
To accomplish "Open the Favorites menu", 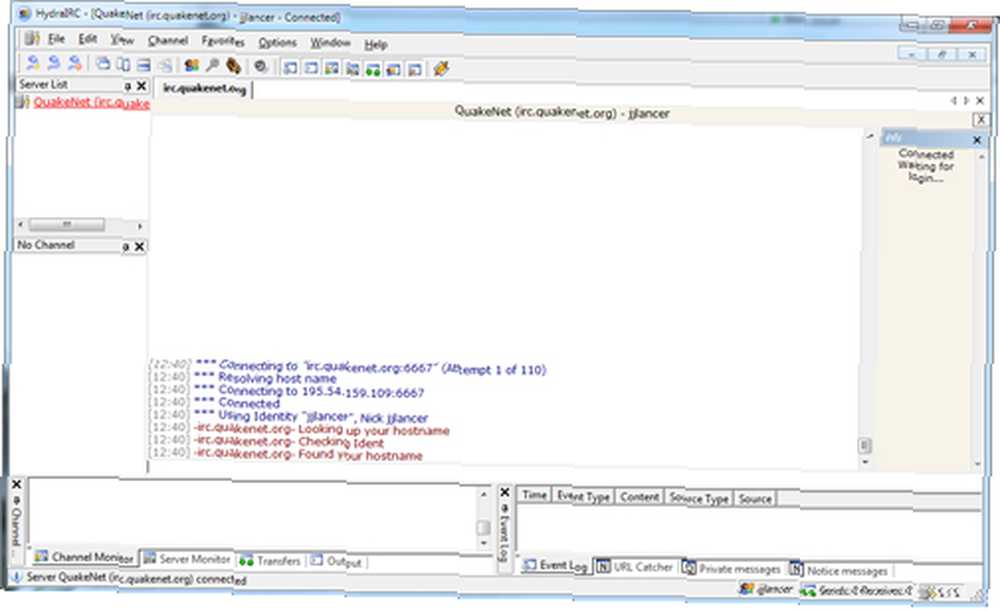I will pyautogui.click(x=223, y=41).
